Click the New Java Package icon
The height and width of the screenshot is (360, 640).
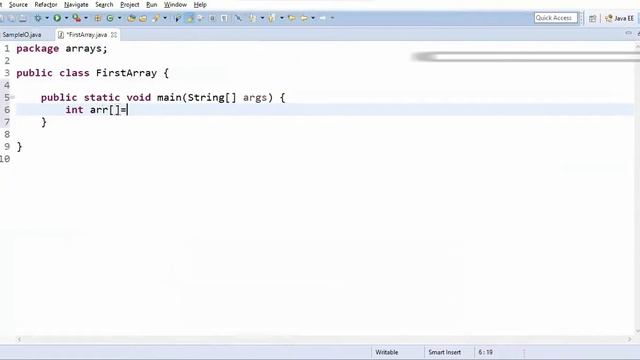pos(98,18)
